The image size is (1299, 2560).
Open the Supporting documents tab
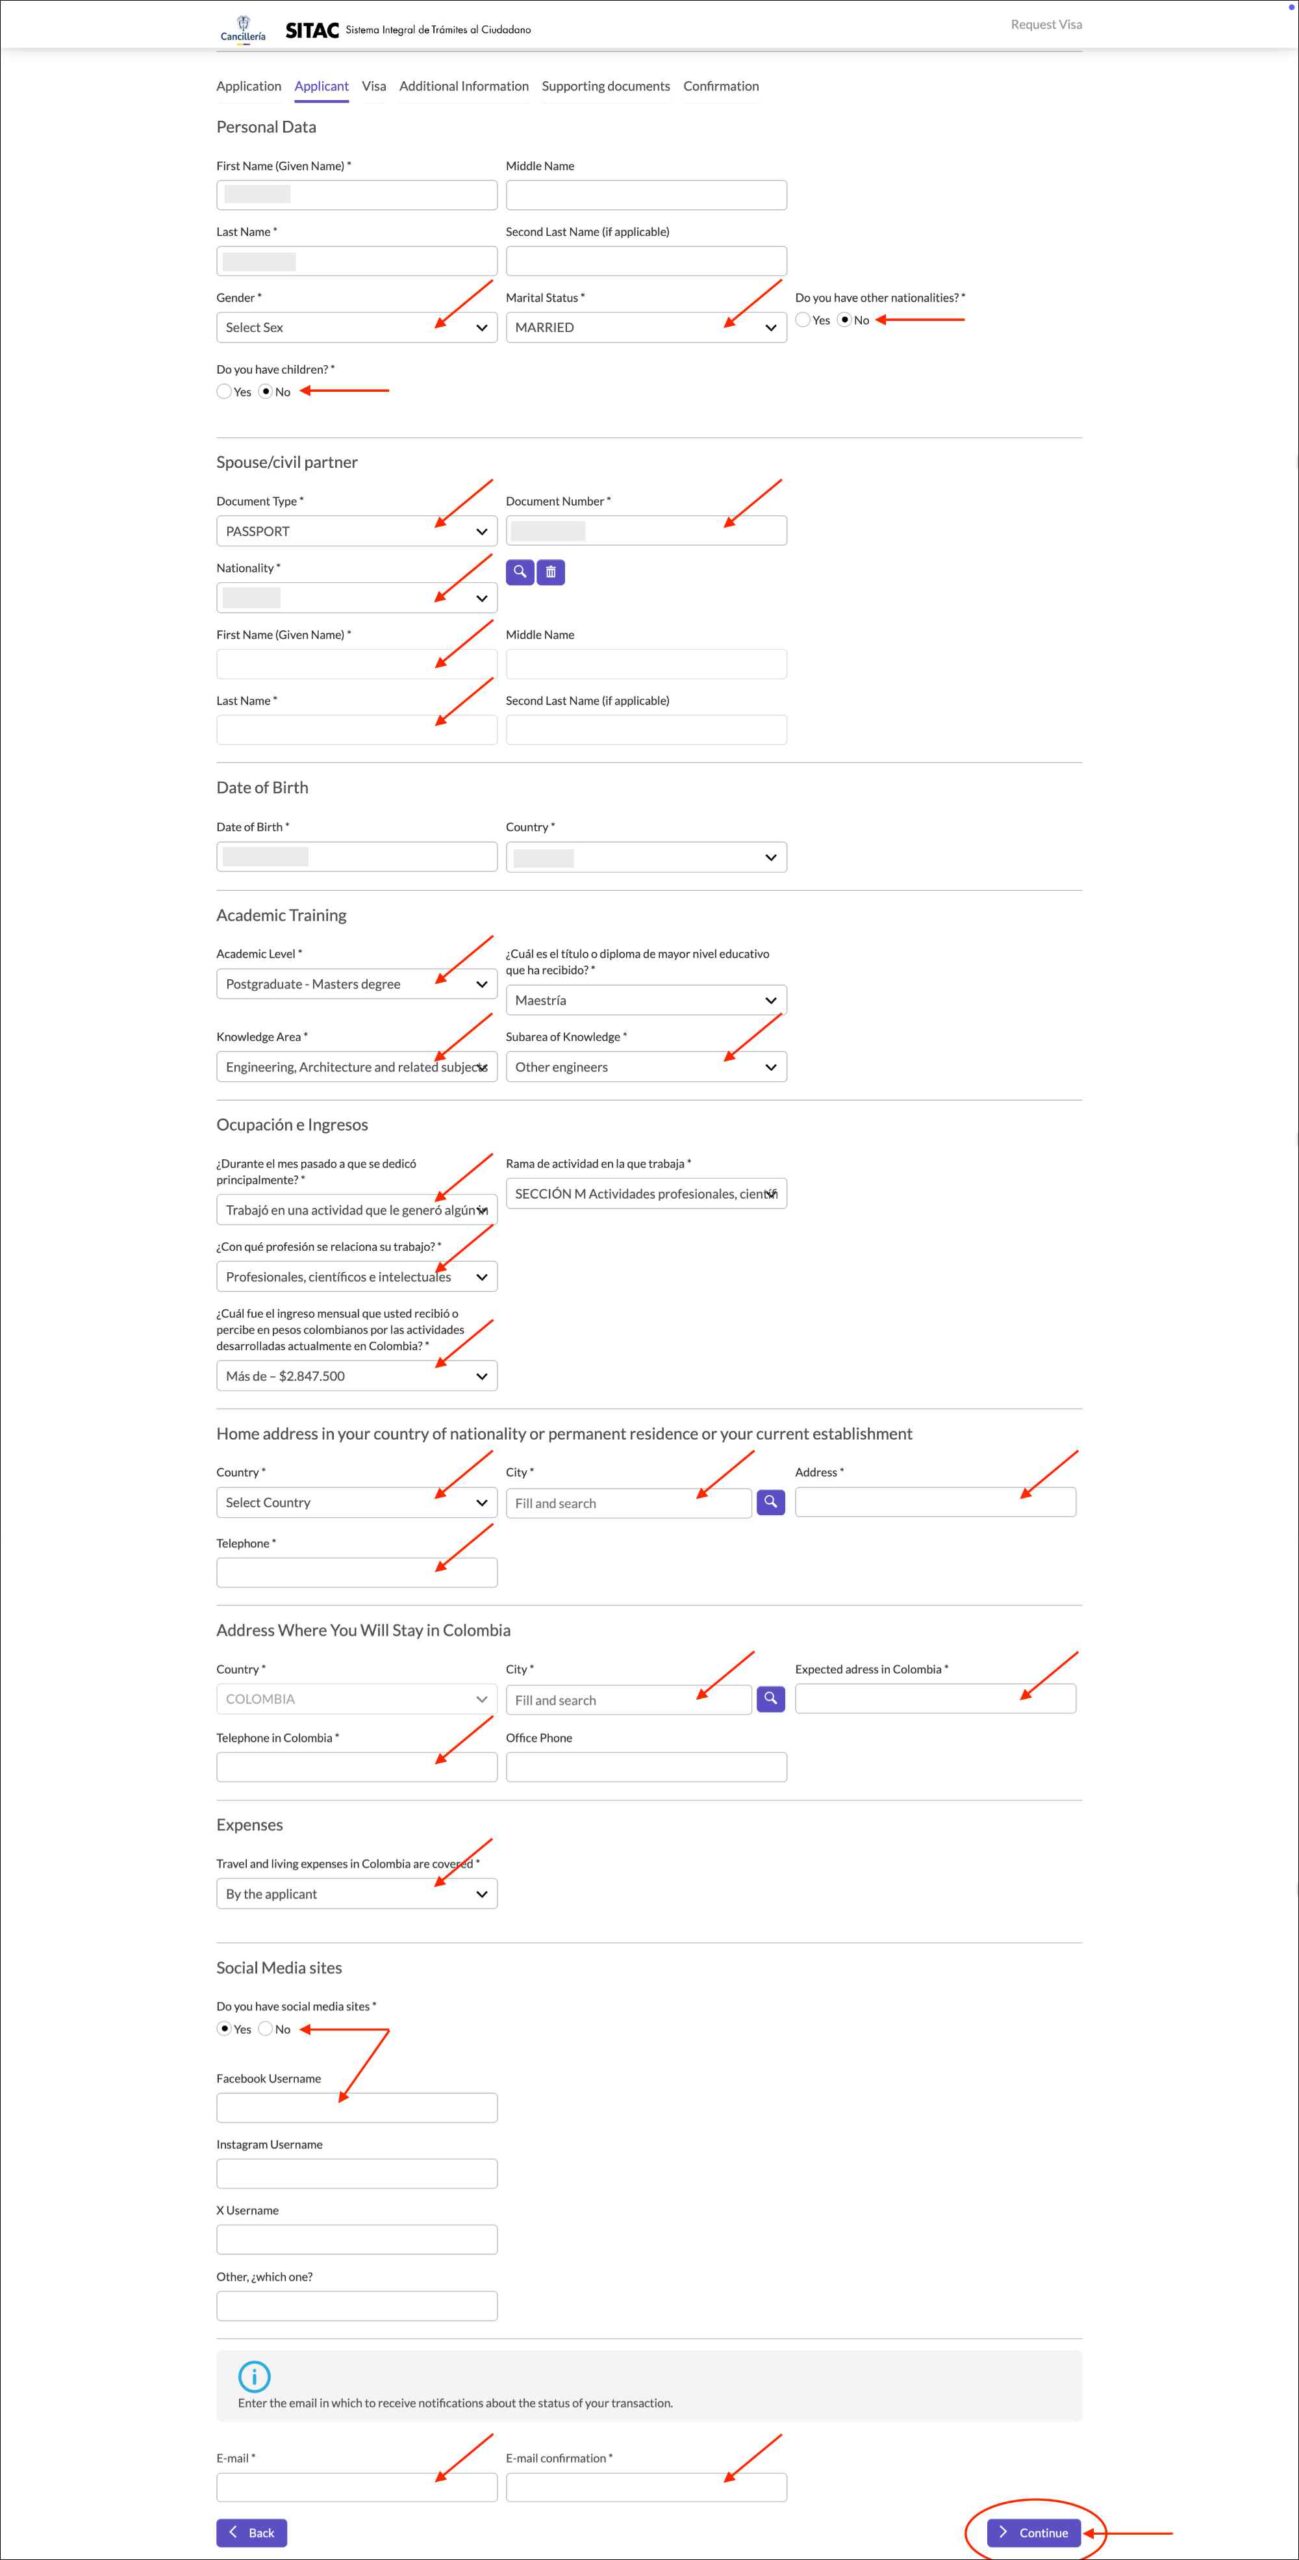[x=605, y=86]
